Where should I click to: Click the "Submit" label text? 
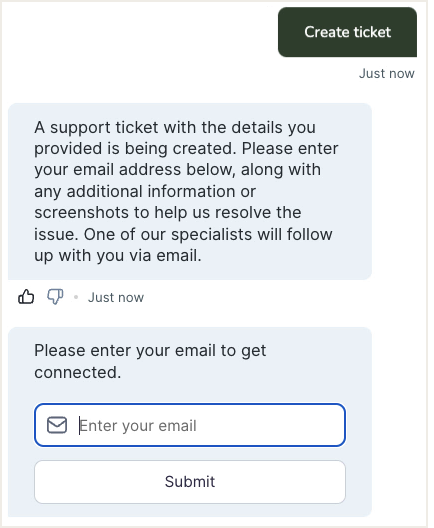(x=190, y=482)
